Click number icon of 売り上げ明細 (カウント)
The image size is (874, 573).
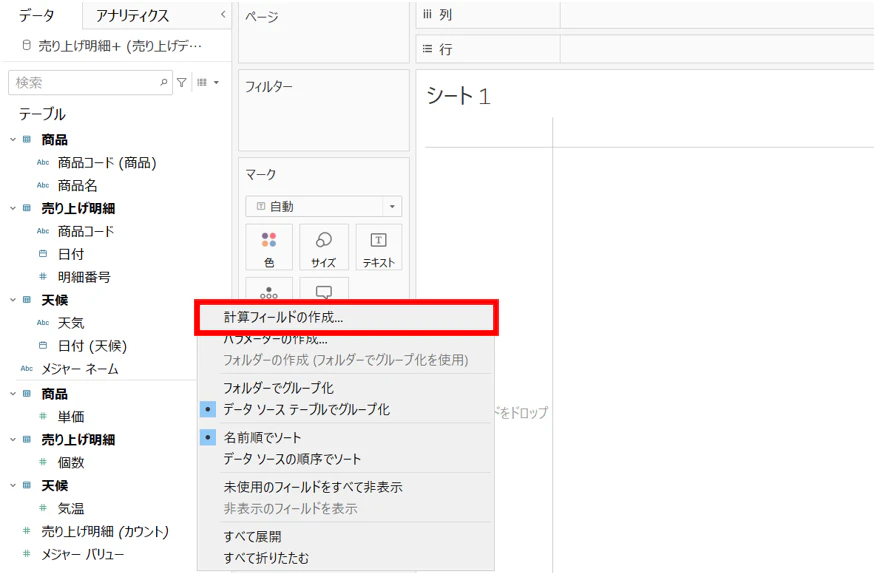pos(26,531)
